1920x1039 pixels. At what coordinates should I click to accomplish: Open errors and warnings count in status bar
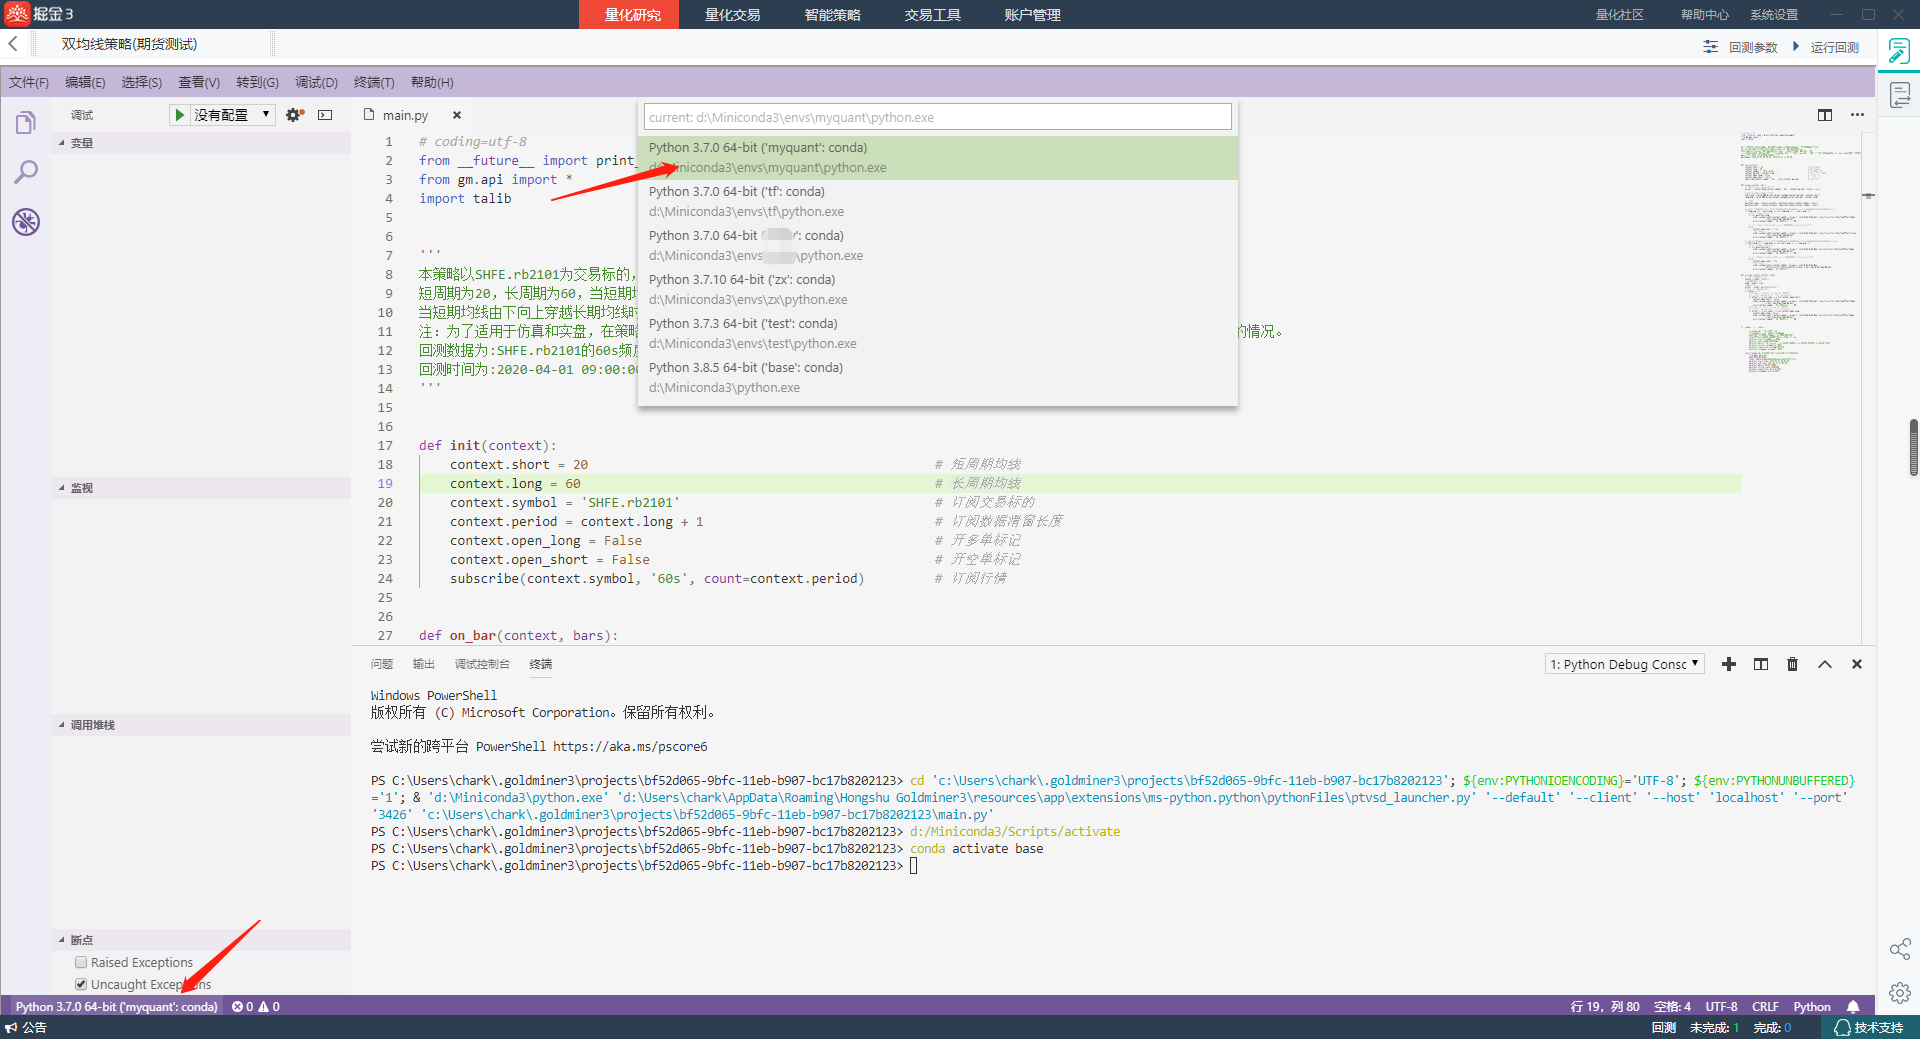coord(256,1007)
